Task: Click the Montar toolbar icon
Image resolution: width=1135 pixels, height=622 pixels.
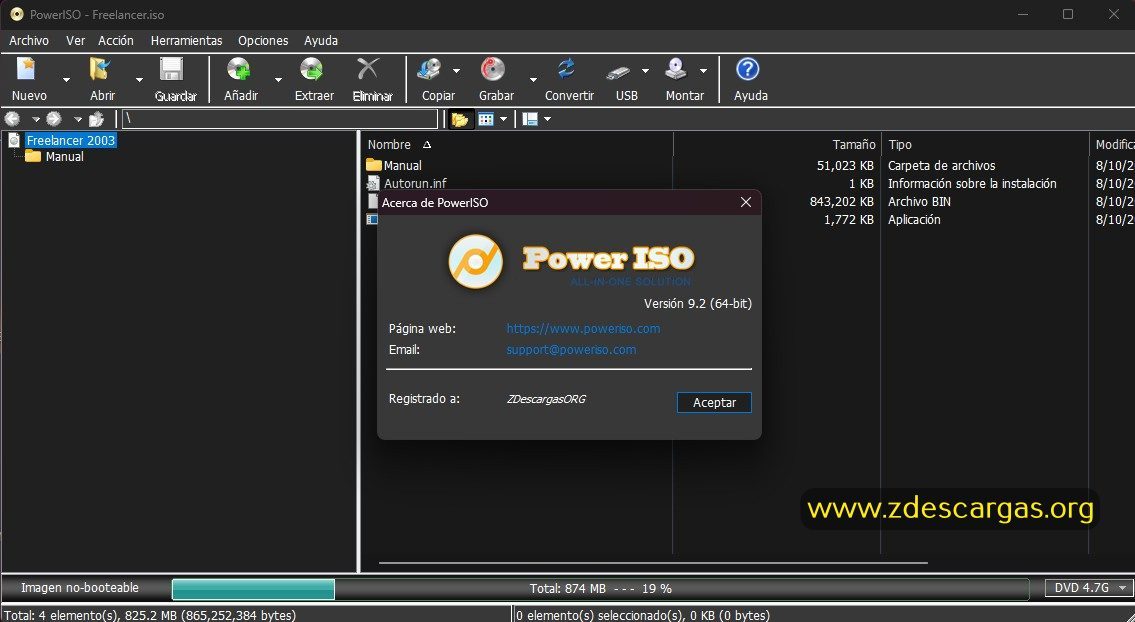Action: tap(676, 70)
